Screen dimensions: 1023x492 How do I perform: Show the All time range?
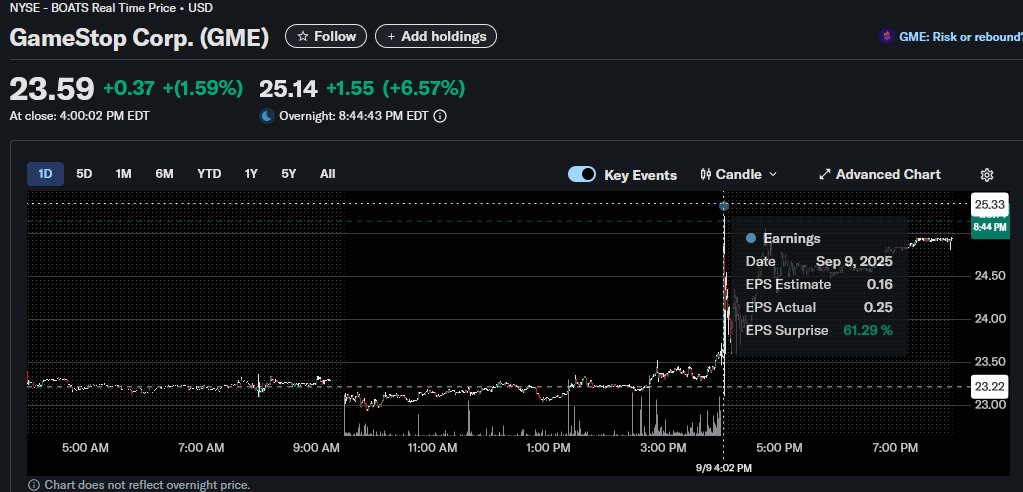tap(328, 174)
